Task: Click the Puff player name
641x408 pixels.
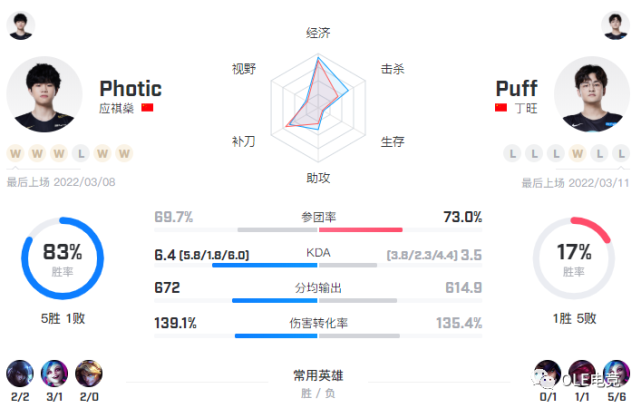Action: coord(516,89)
